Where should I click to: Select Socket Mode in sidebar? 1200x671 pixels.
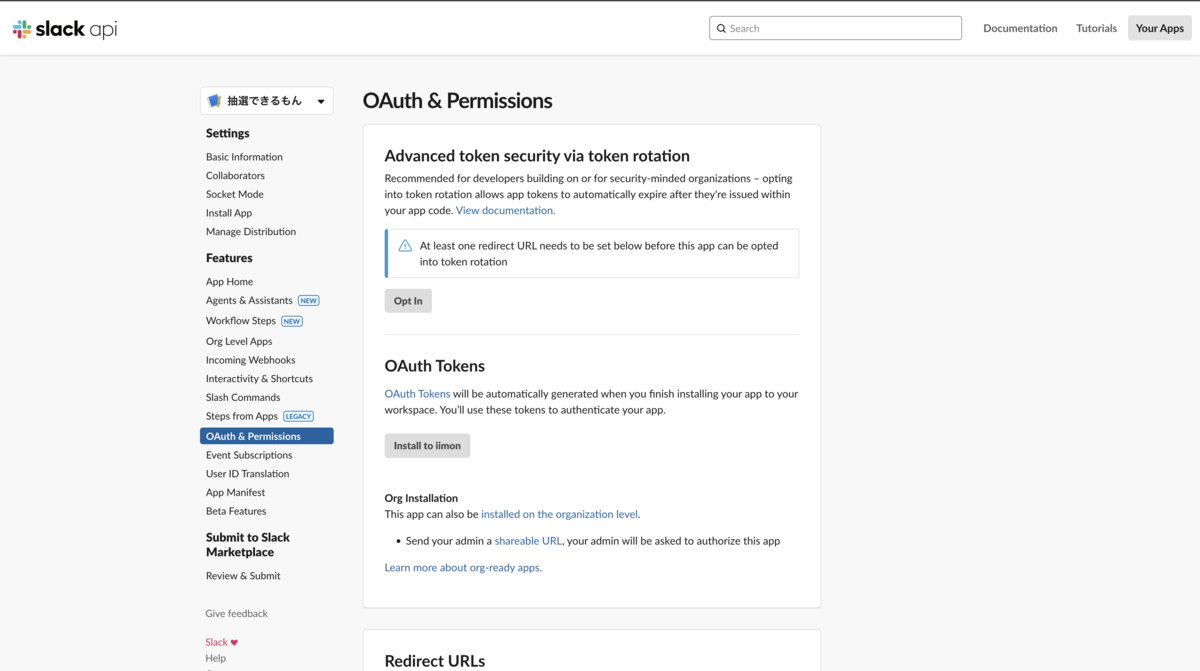coord(235,194)
